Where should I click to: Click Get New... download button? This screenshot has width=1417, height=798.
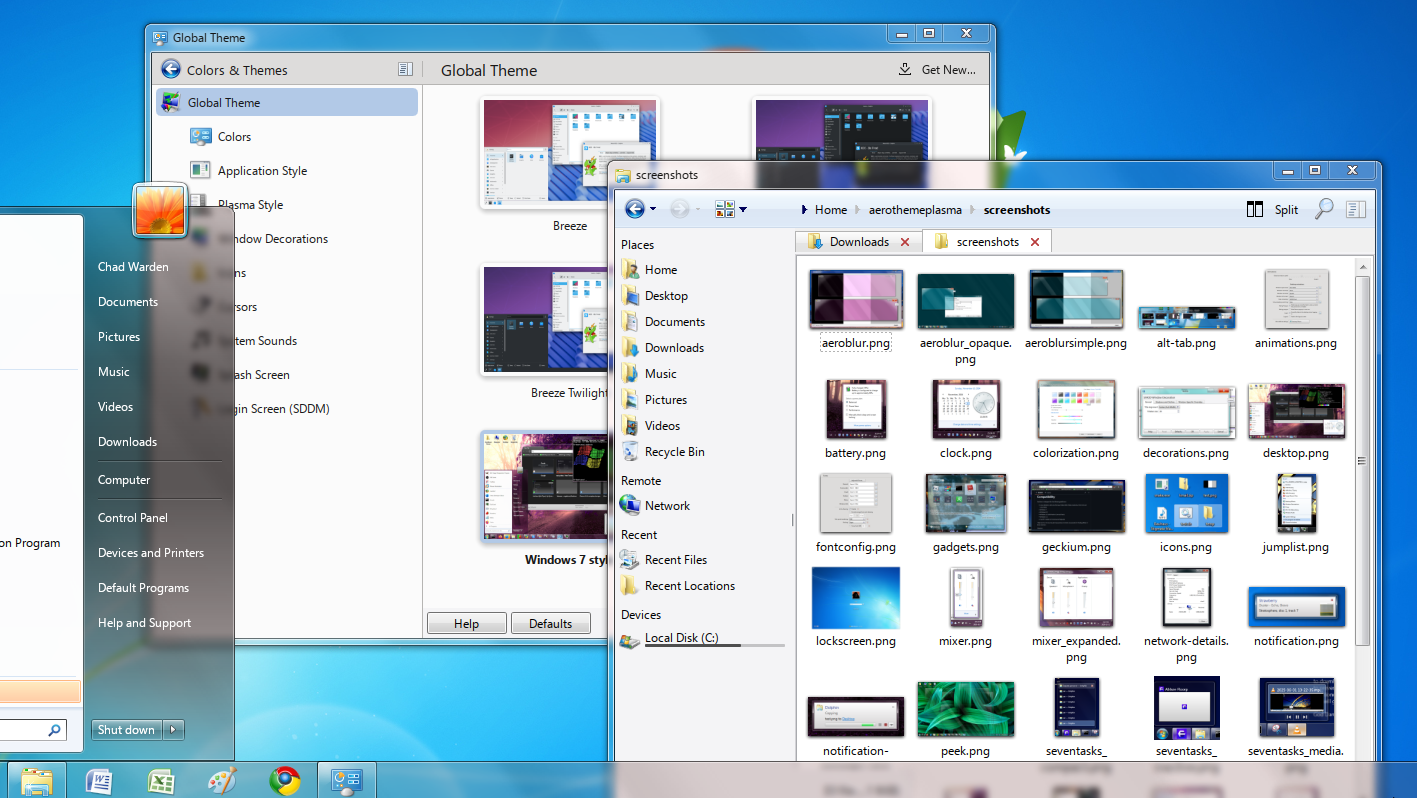tap(937, 69)
